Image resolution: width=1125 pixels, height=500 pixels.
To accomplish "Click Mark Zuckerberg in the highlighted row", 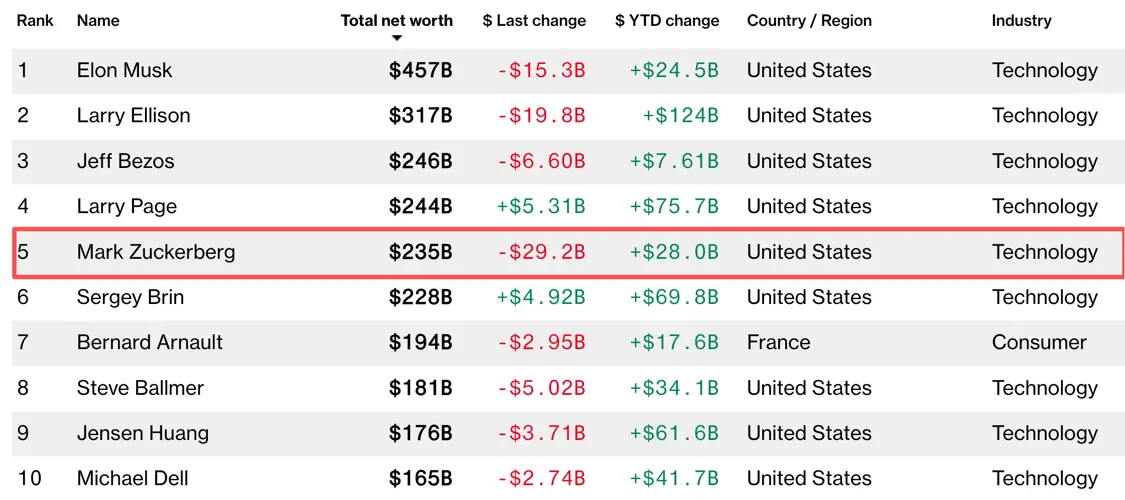I will [156, 252].
